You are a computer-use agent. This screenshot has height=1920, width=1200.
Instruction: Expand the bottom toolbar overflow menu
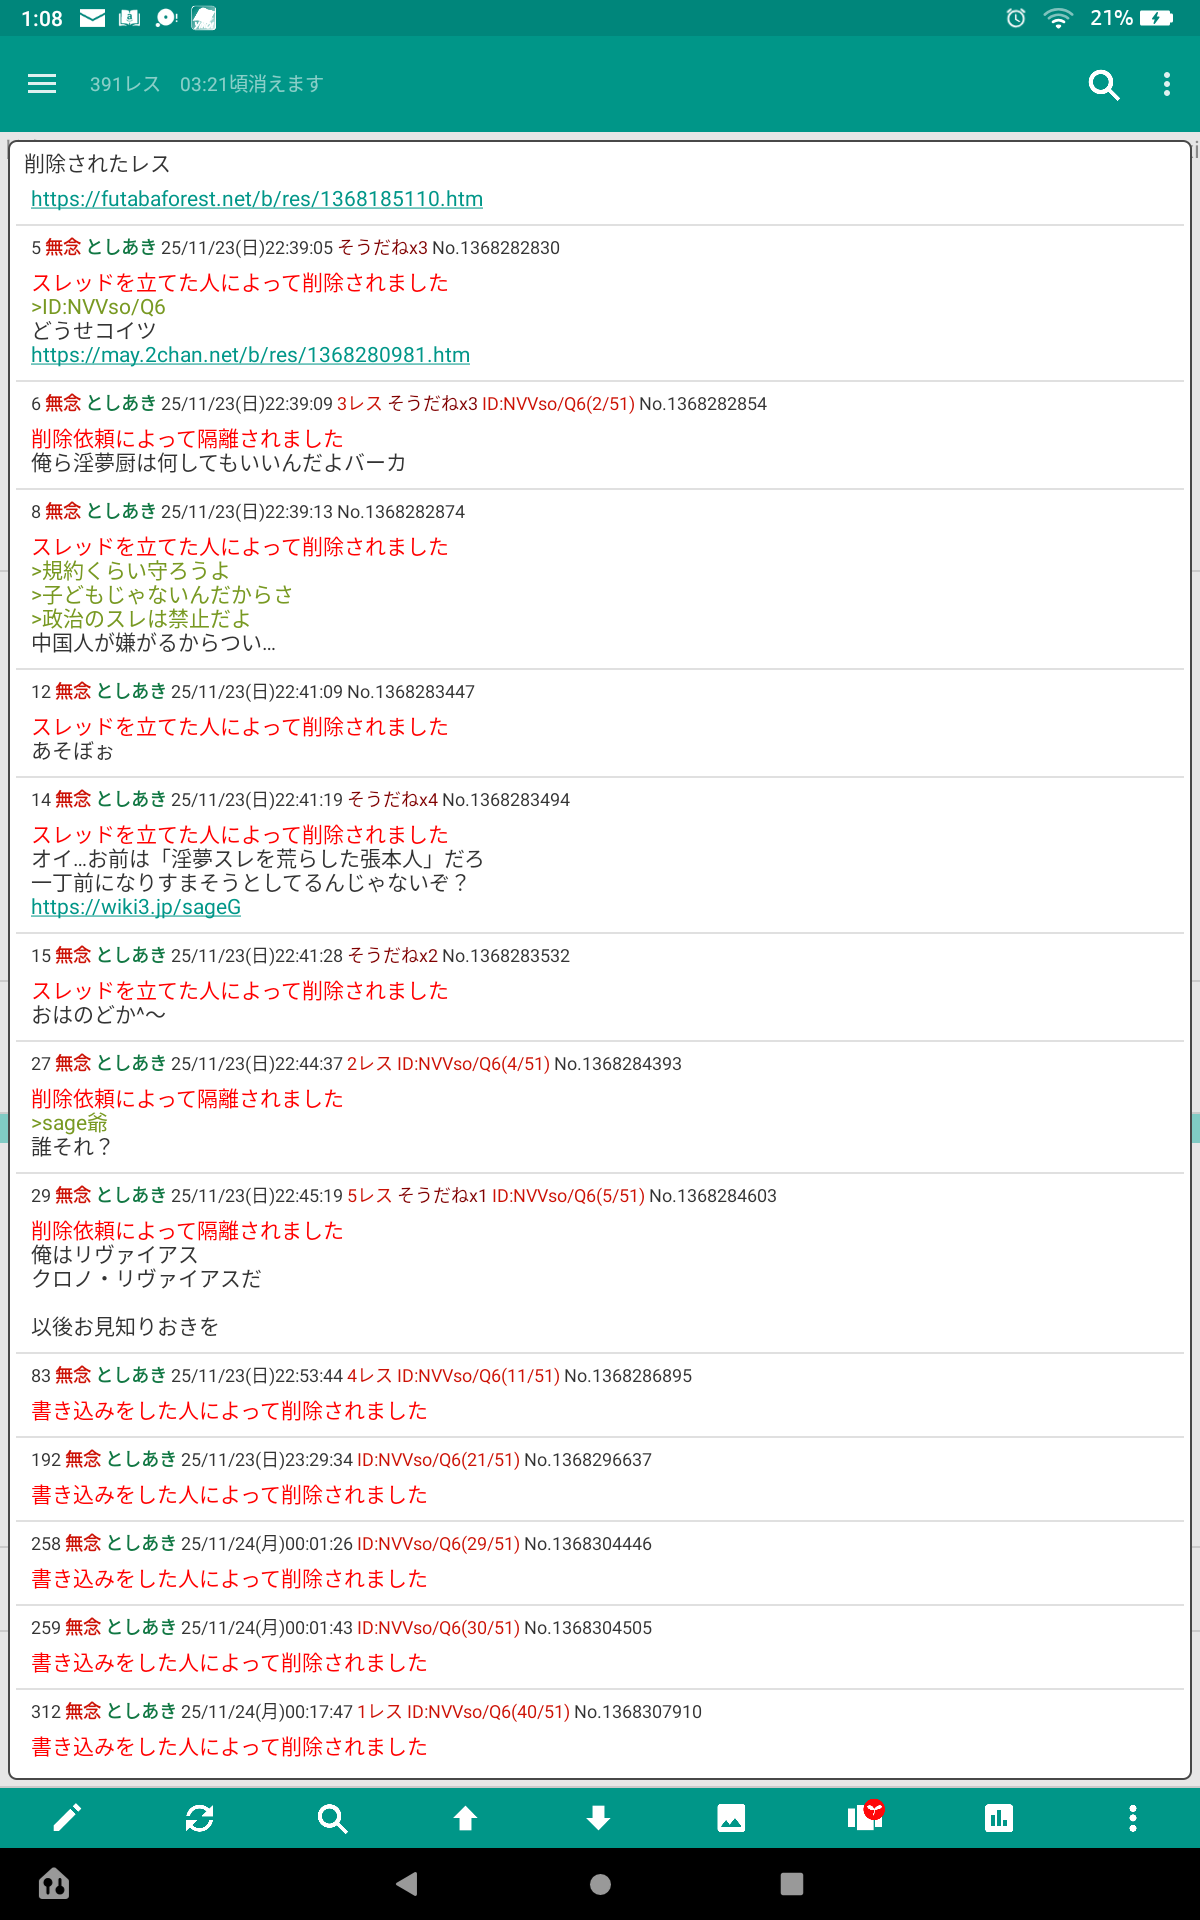pyautogui.click(x=1132, y=1818)
